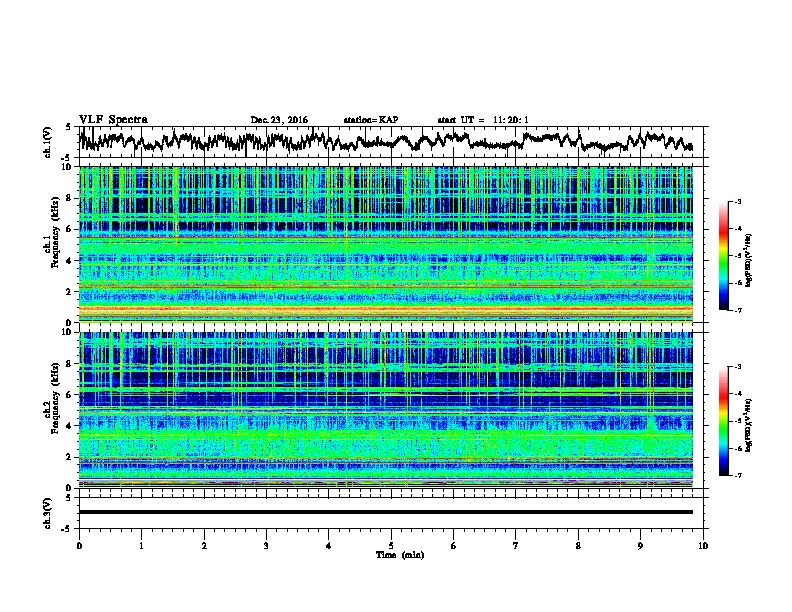Click the time axis tick label '0'
The height and width of the screenshot is (612, 792).
(x=79, y=545)
